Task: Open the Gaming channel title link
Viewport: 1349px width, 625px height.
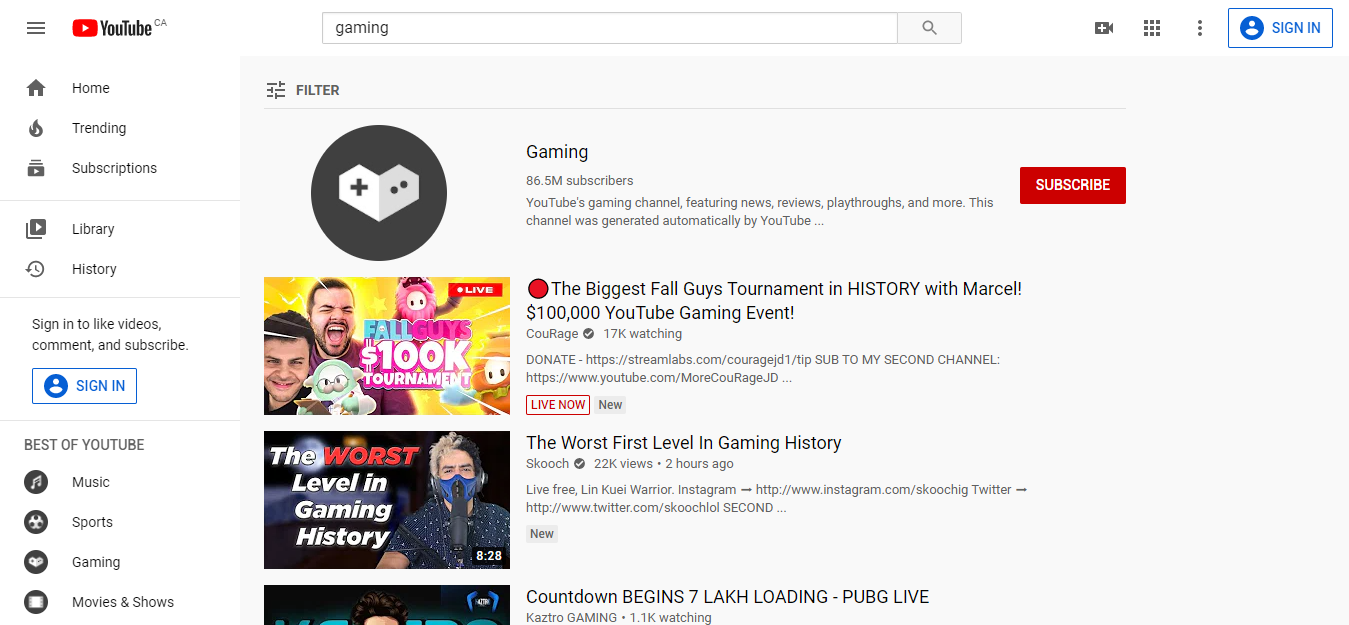Action: [557, 152]
